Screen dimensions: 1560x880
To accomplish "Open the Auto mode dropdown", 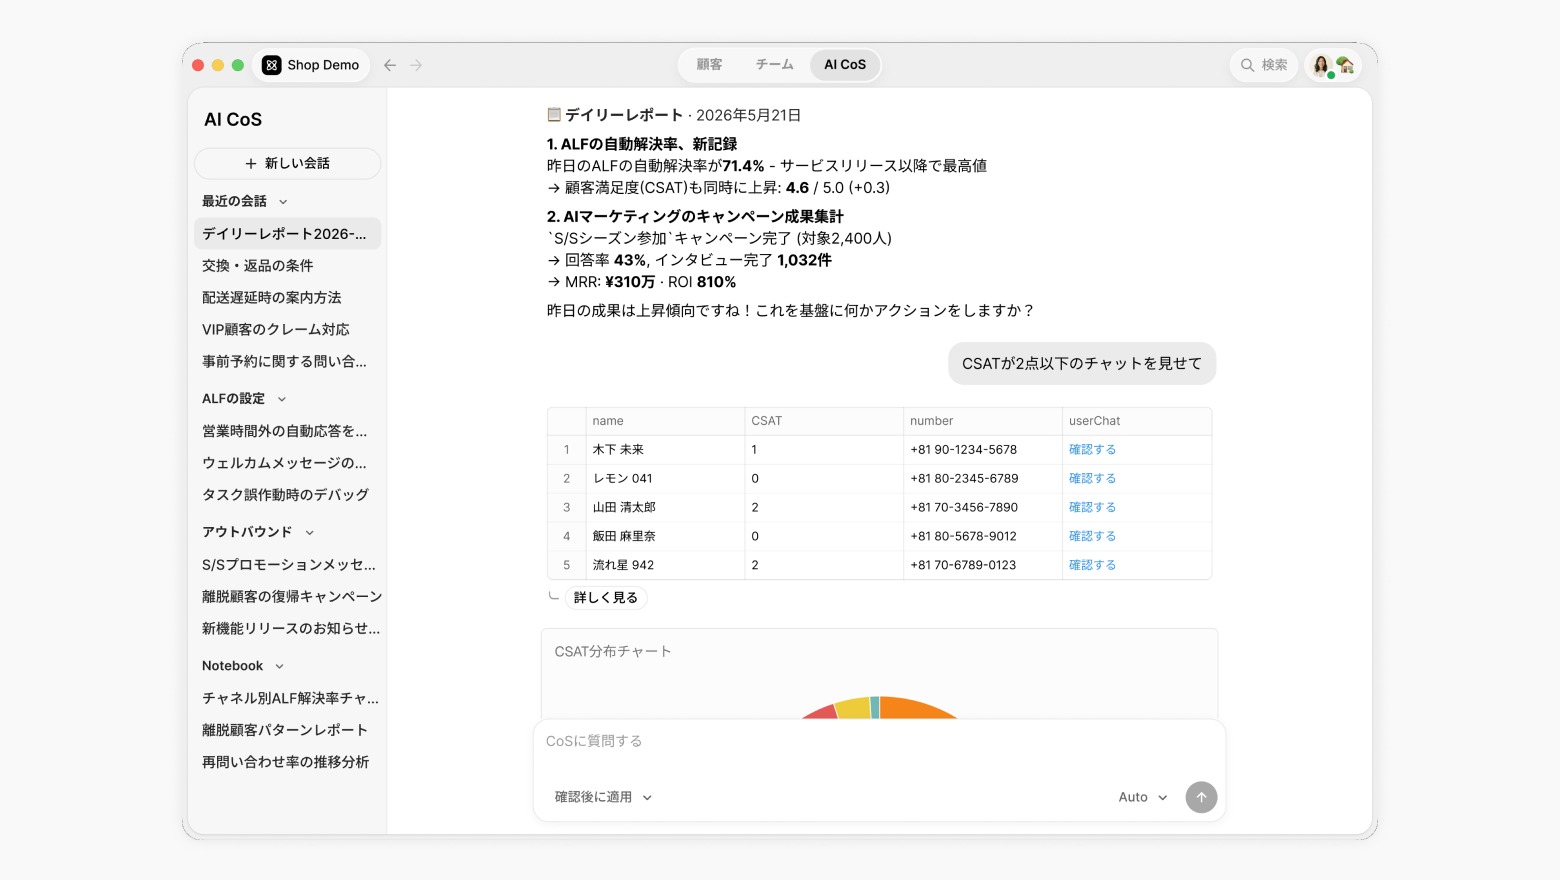I will point(1142,797).
